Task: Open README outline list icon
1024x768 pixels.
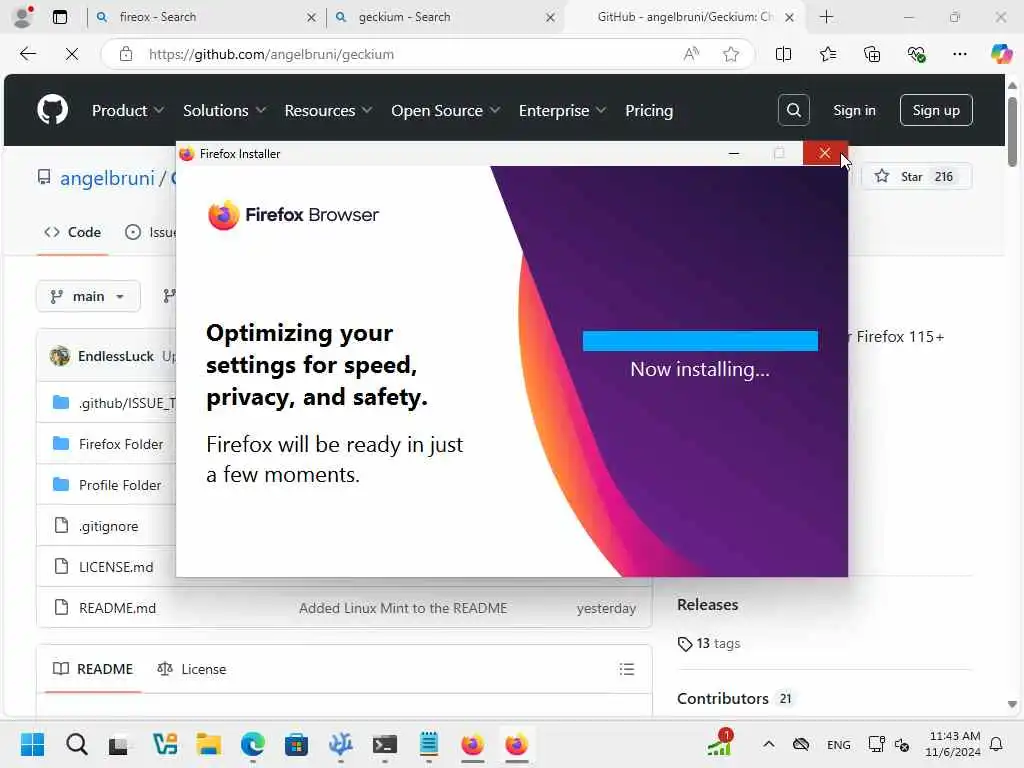Action: pos(626,669)
